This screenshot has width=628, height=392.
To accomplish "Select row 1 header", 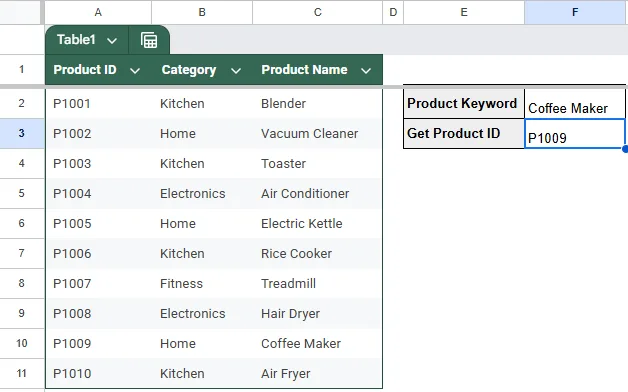I will (x=22, y=69).
